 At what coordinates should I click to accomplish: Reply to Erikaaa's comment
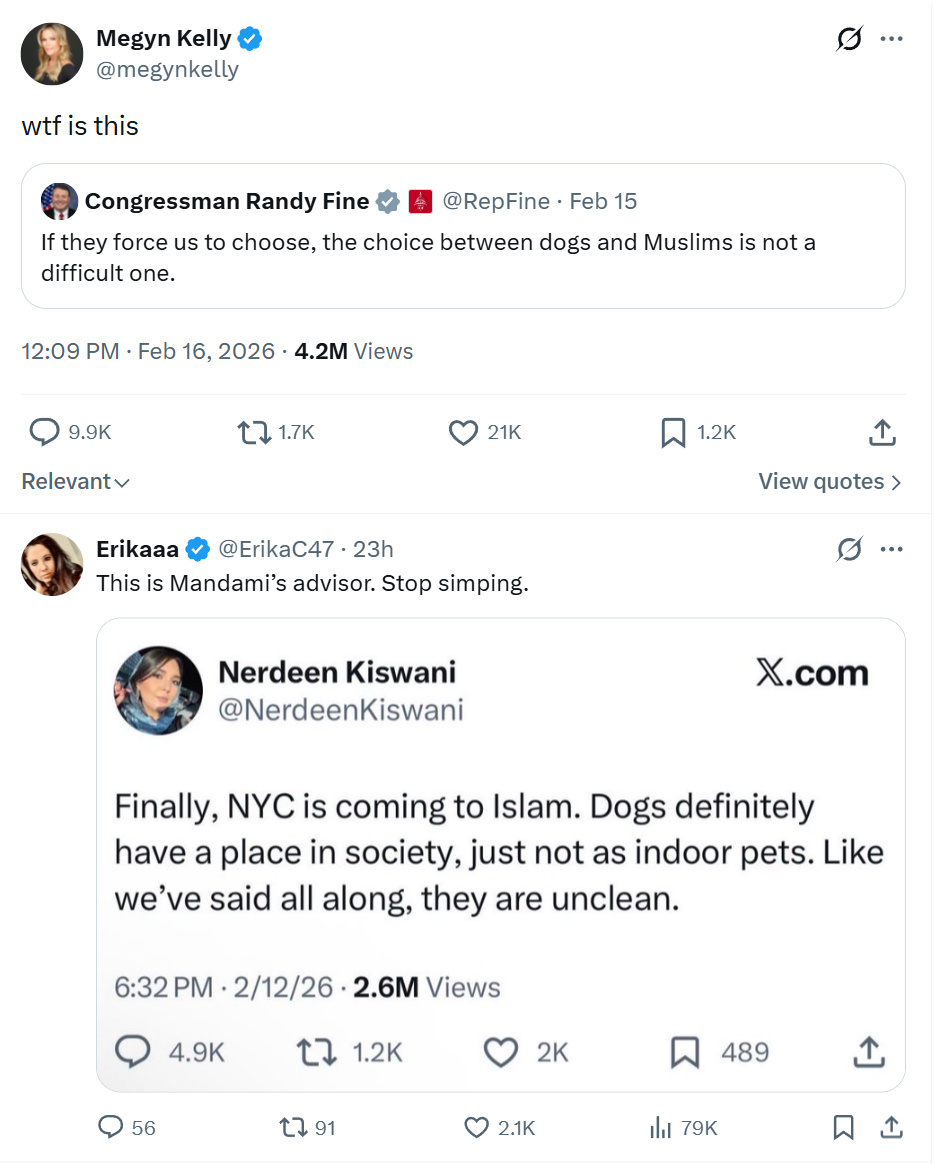pyautogui.click(x=111, y=1128)
